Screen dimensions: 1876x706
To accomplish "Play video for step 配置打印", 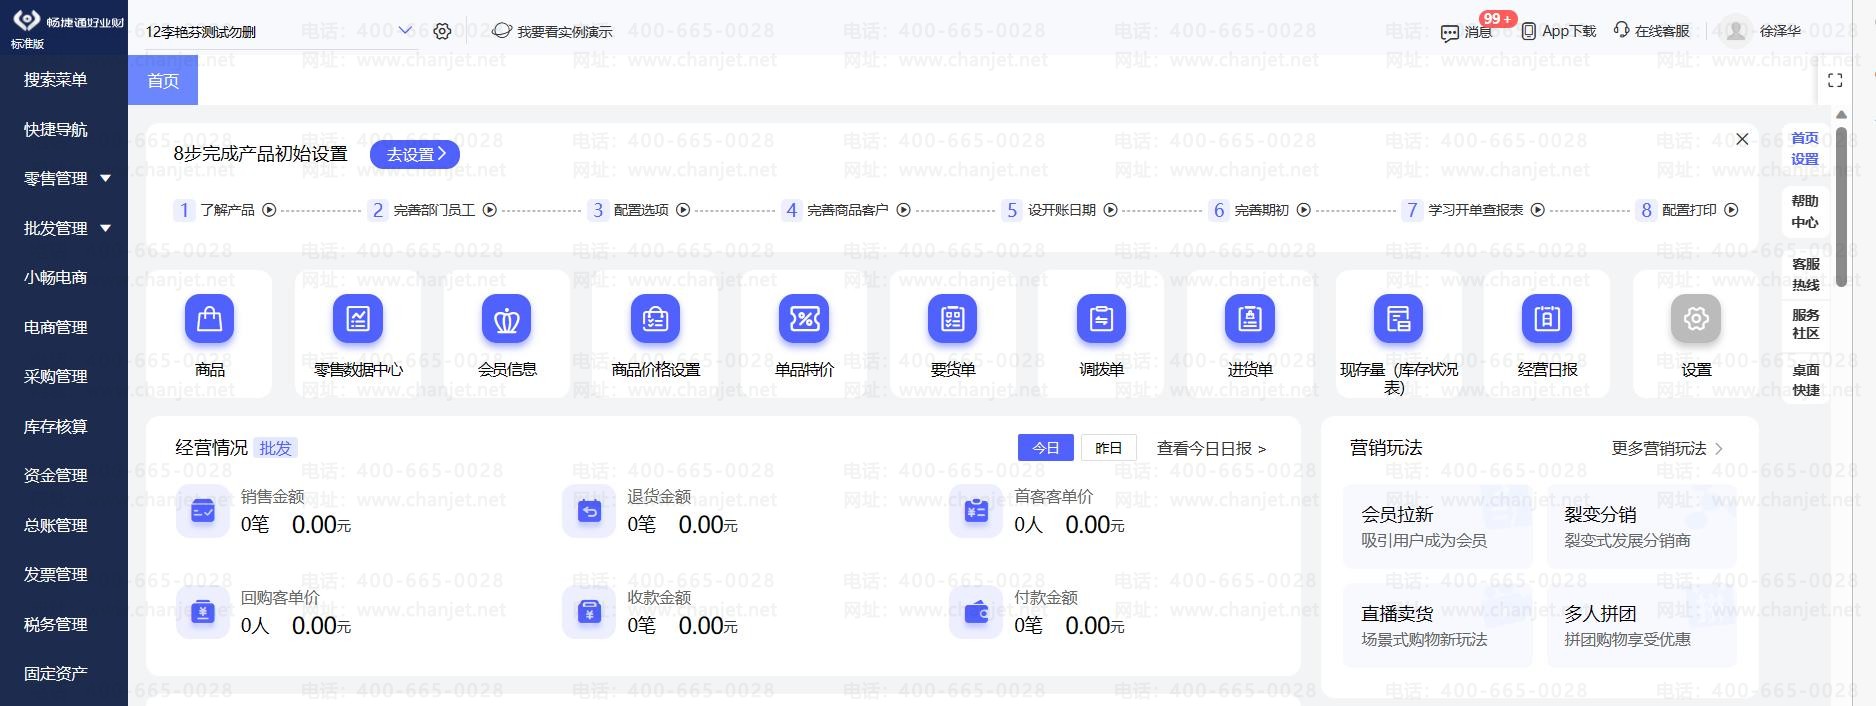I will click(1732, 210).
